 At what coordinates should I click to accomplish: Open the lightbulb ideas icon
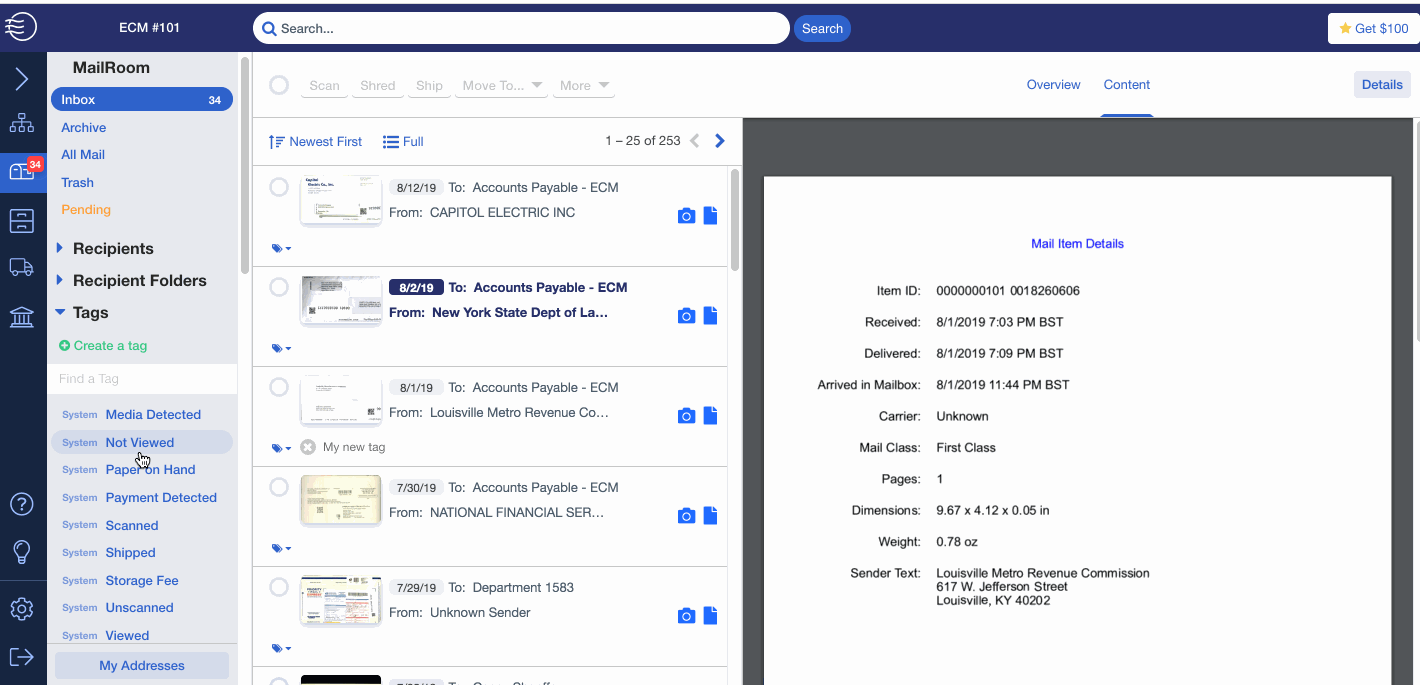(21, 552)
